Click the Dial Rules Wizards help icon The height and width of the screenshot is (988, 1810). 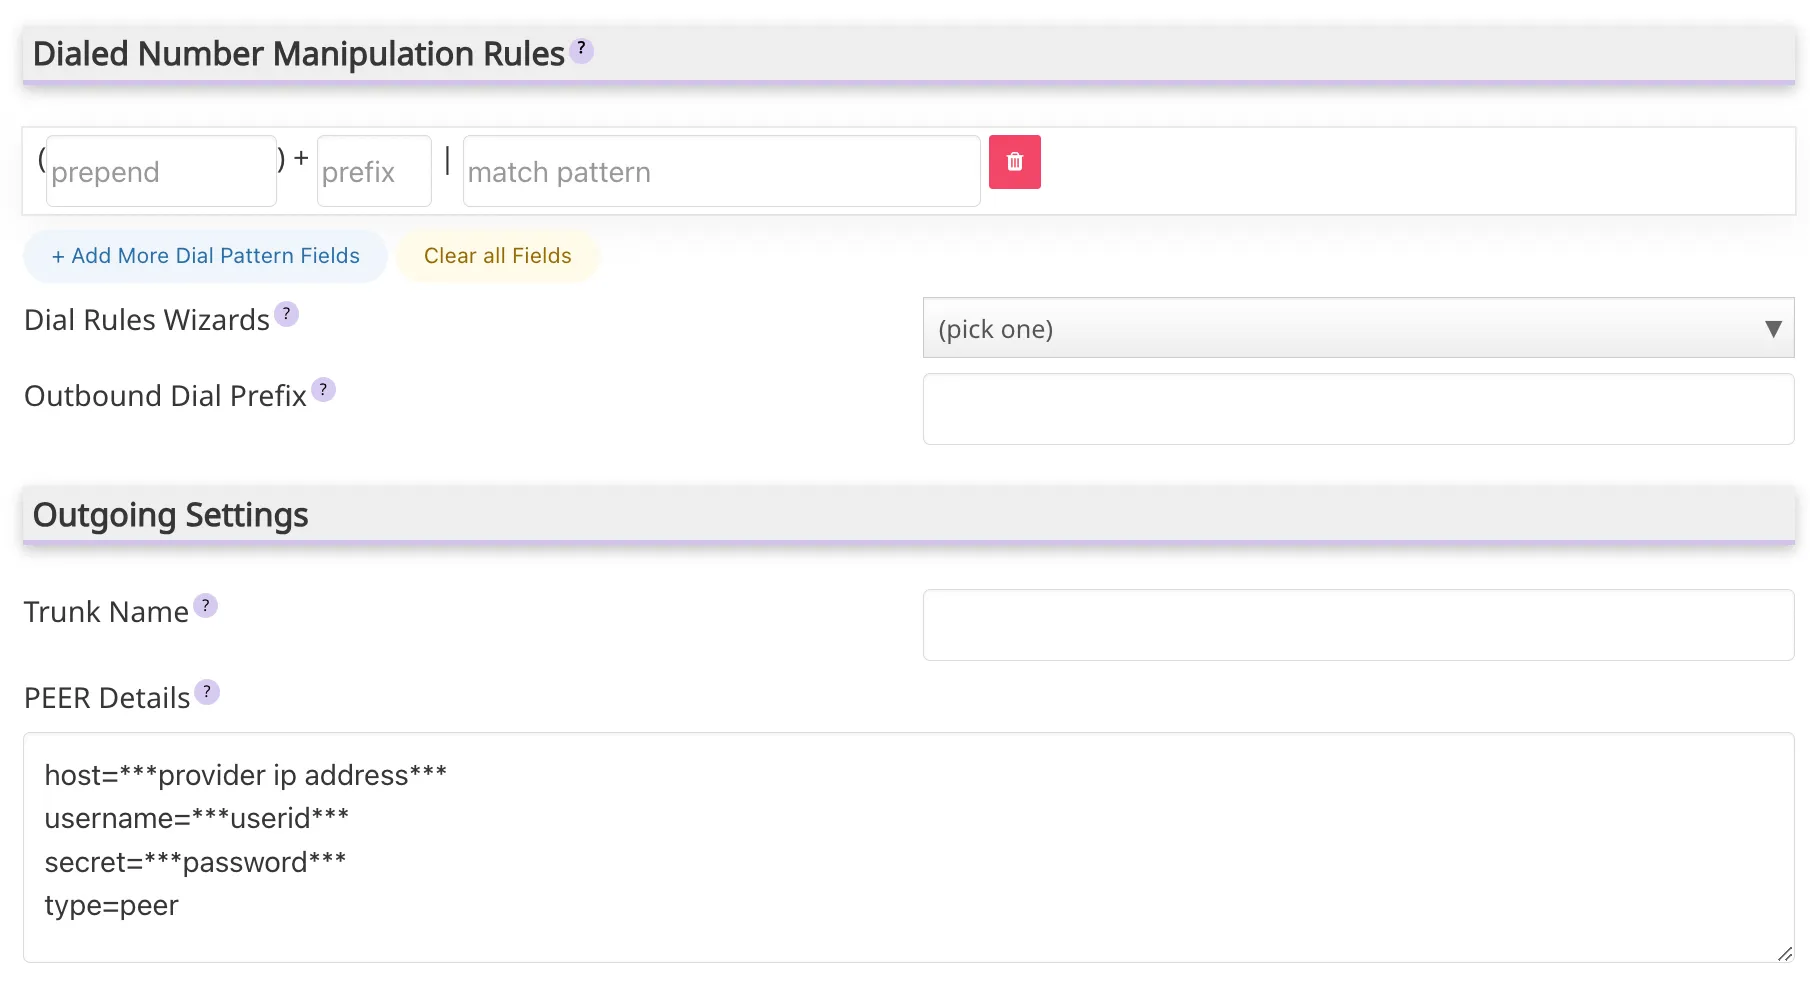tap(287, 314)
